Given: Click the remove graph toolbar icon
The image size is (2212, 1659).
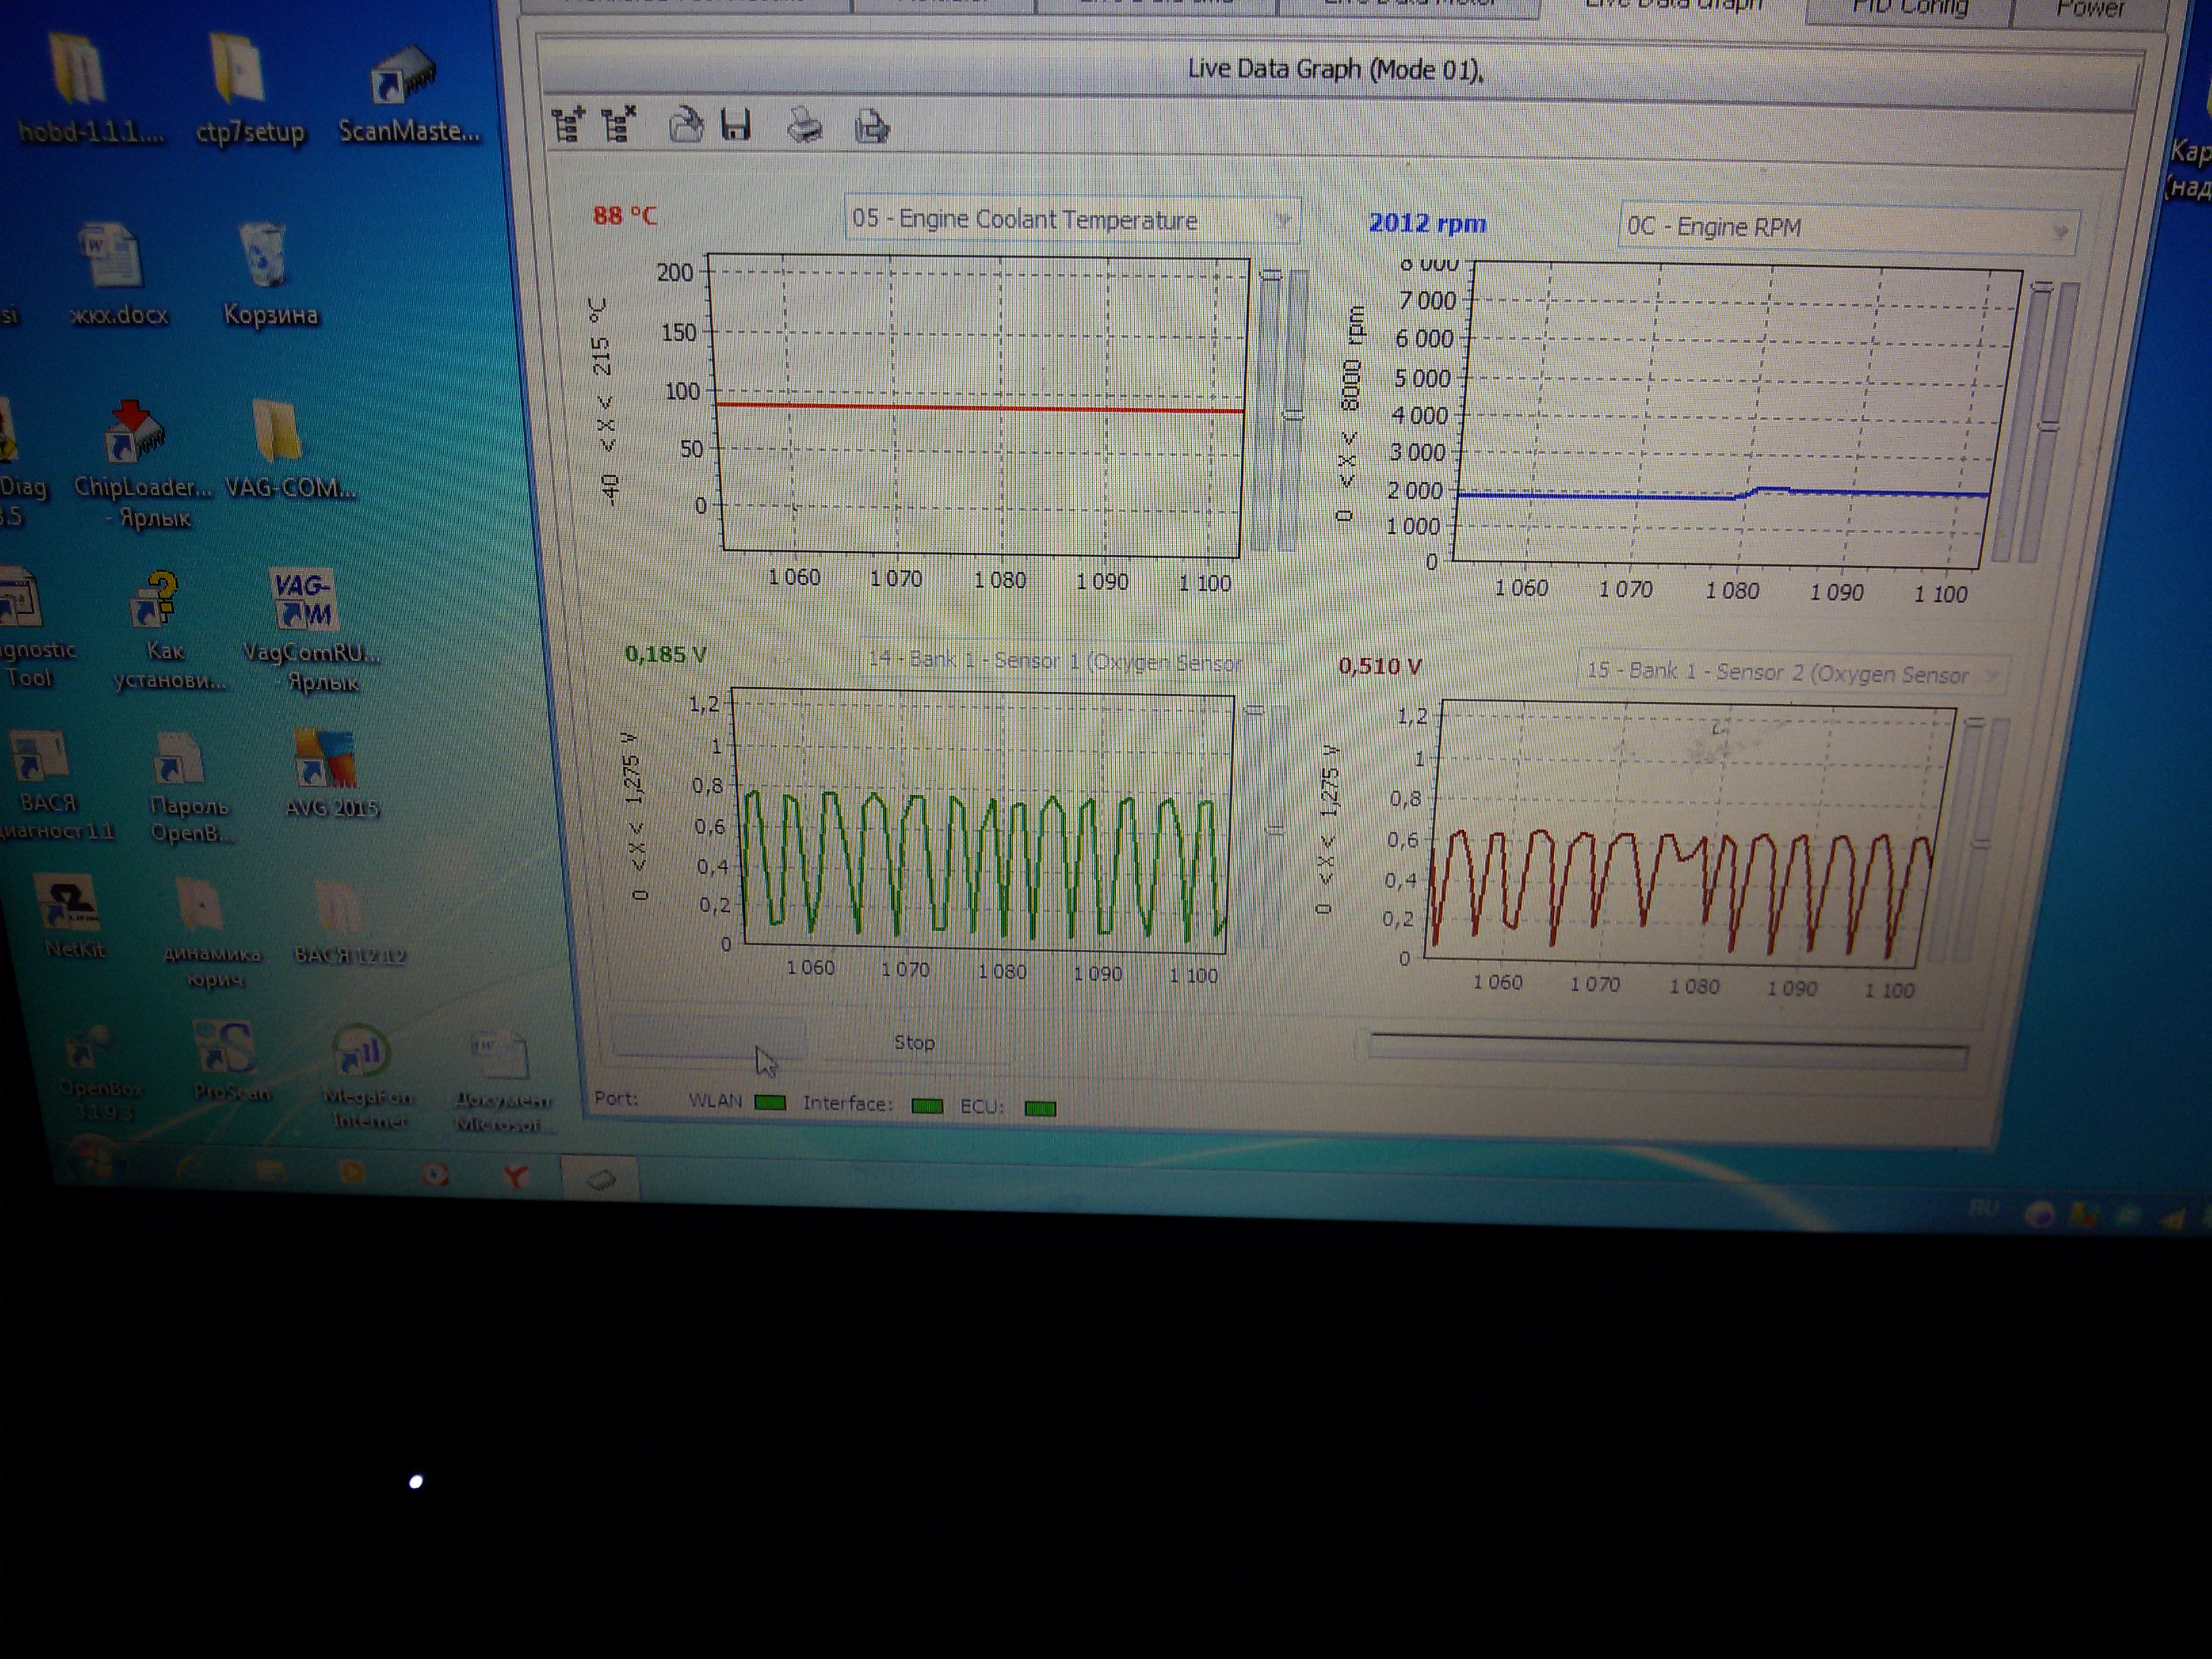Looking at the screenshot, I should (619, 125).
